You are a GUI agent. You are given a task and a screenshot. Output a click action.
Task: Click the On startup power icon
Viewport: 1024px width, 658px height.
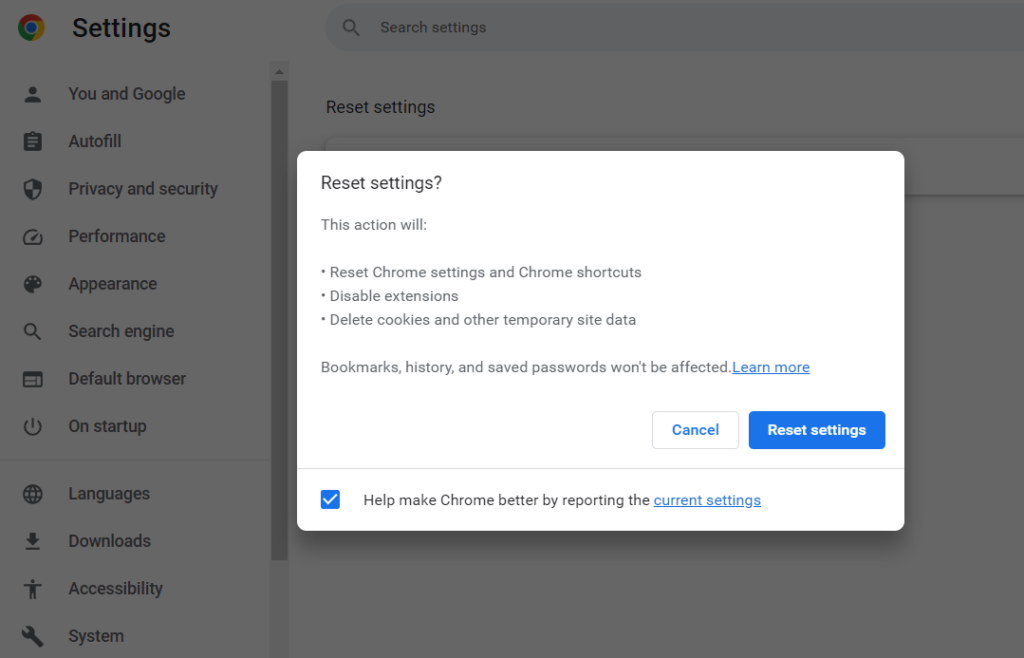(33, 427)
